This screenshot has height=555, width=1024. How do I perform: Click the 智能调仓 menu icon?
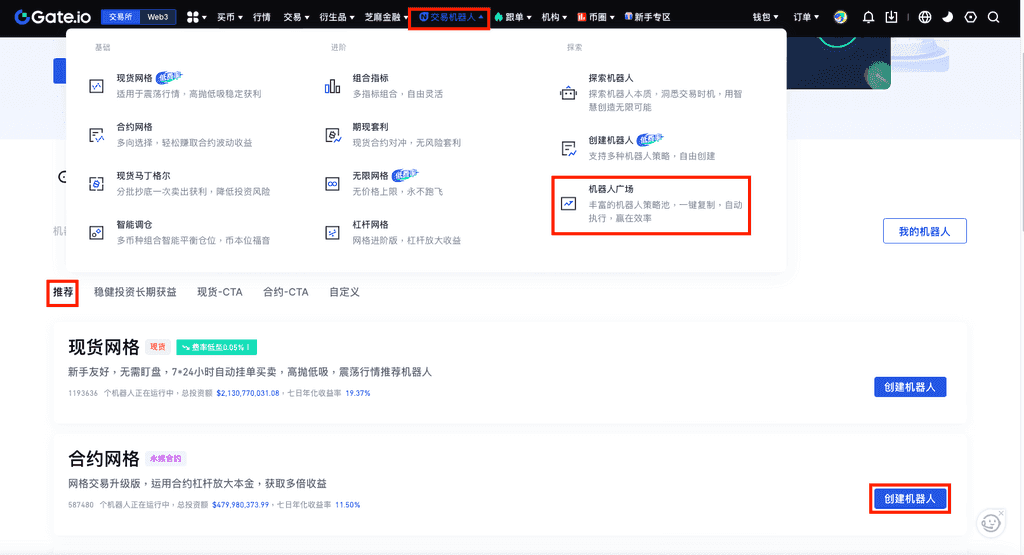pyautogui.click(x=96, y=232)
